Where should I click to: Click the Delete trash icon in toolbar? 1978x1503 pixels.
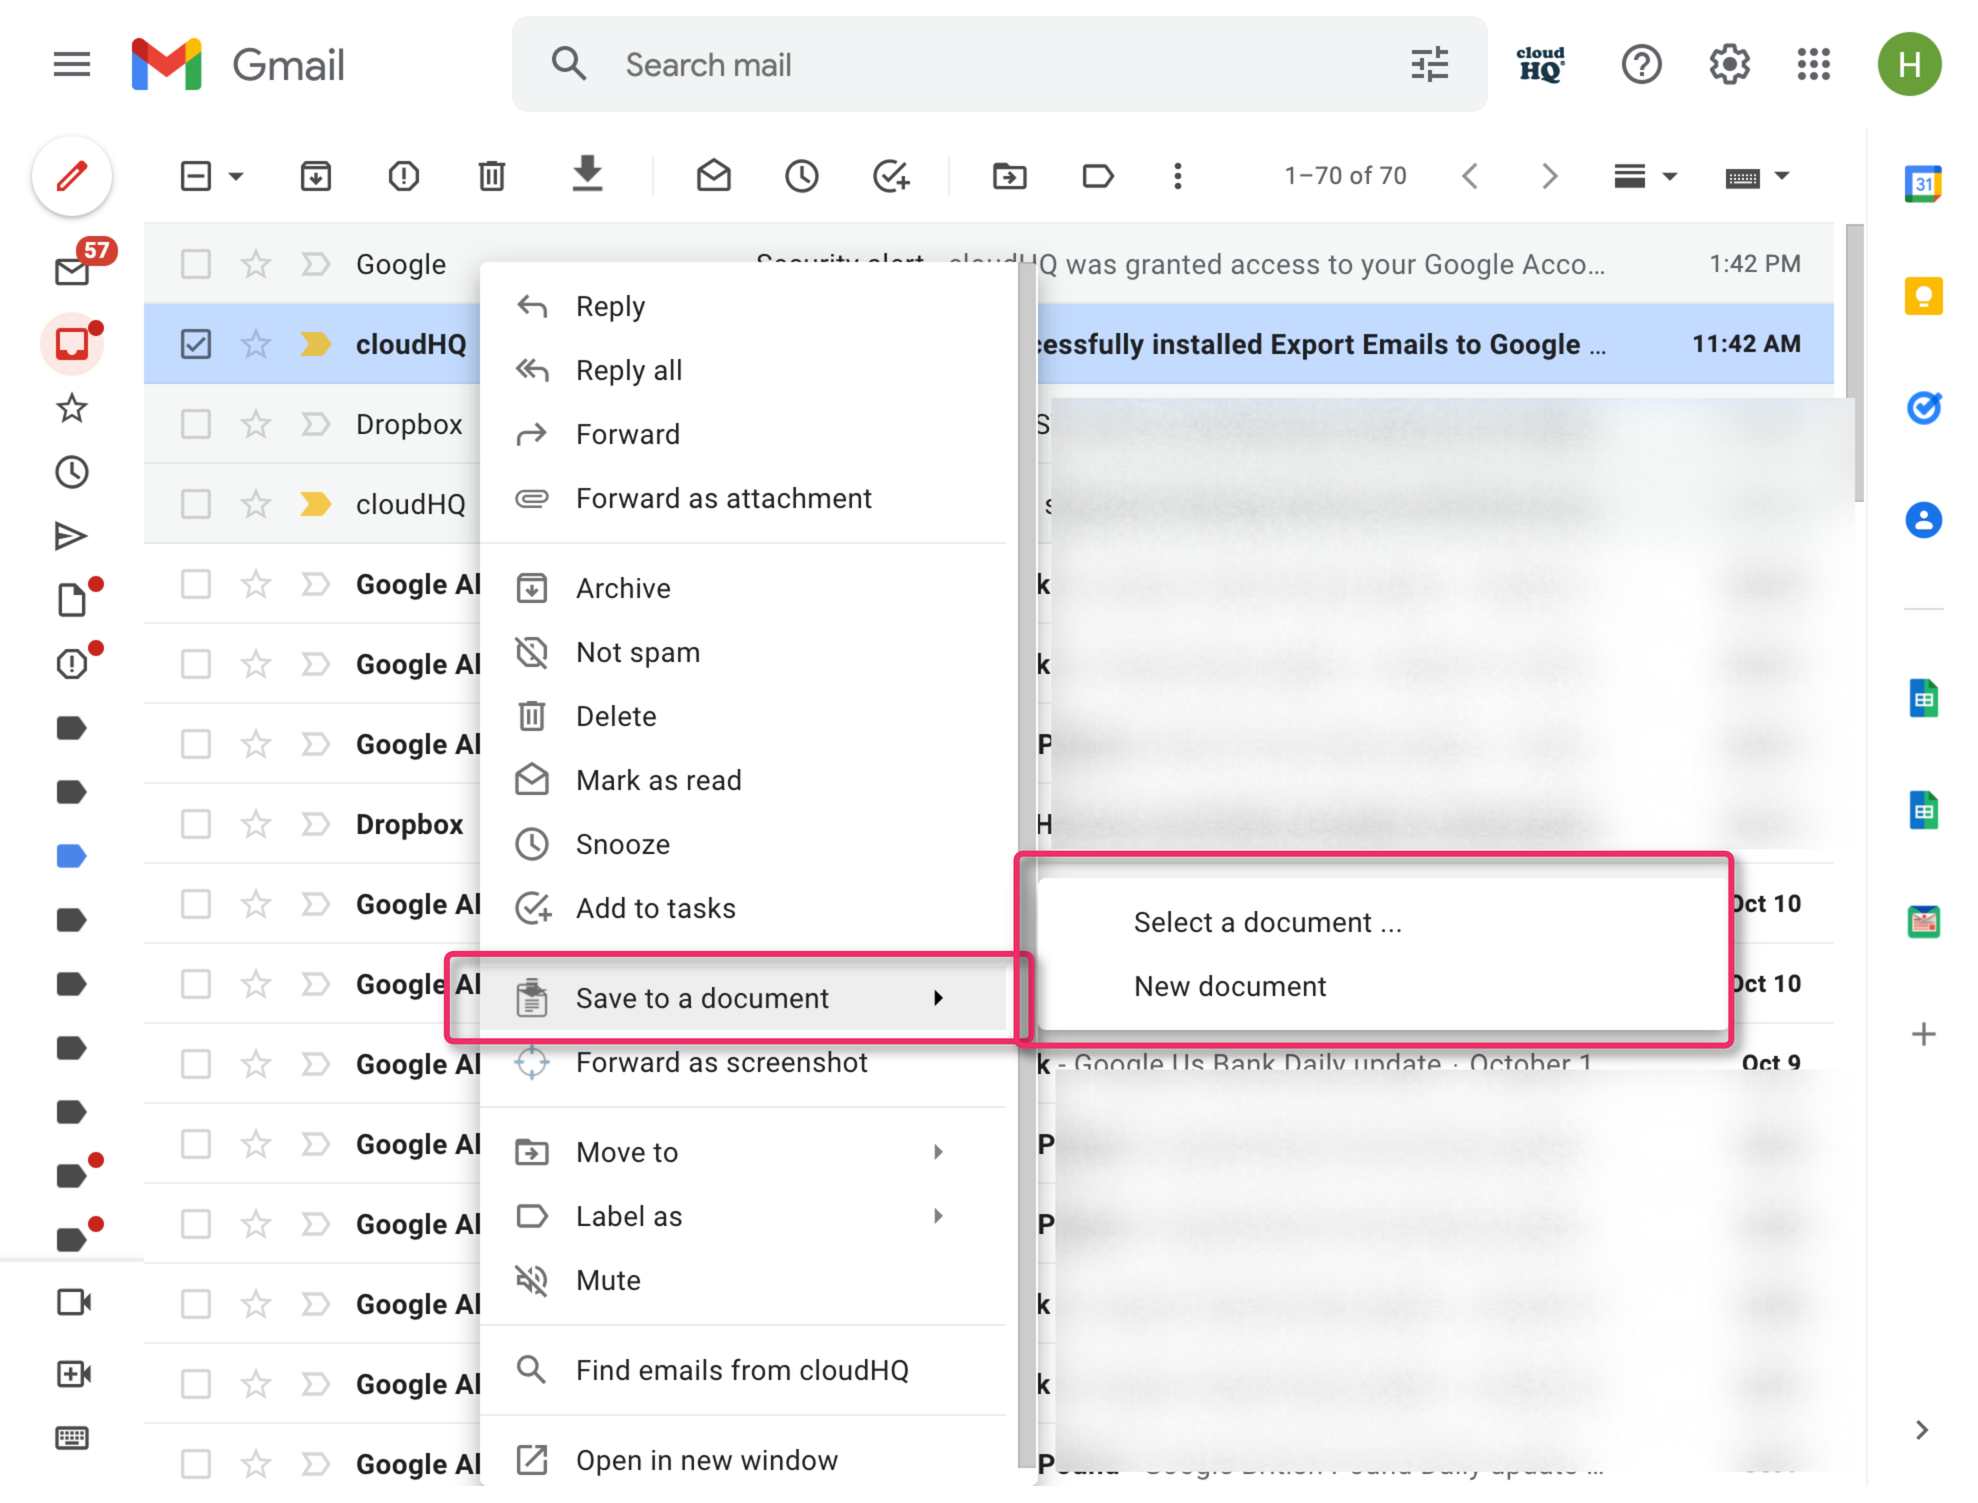click(x=491, y=177)
